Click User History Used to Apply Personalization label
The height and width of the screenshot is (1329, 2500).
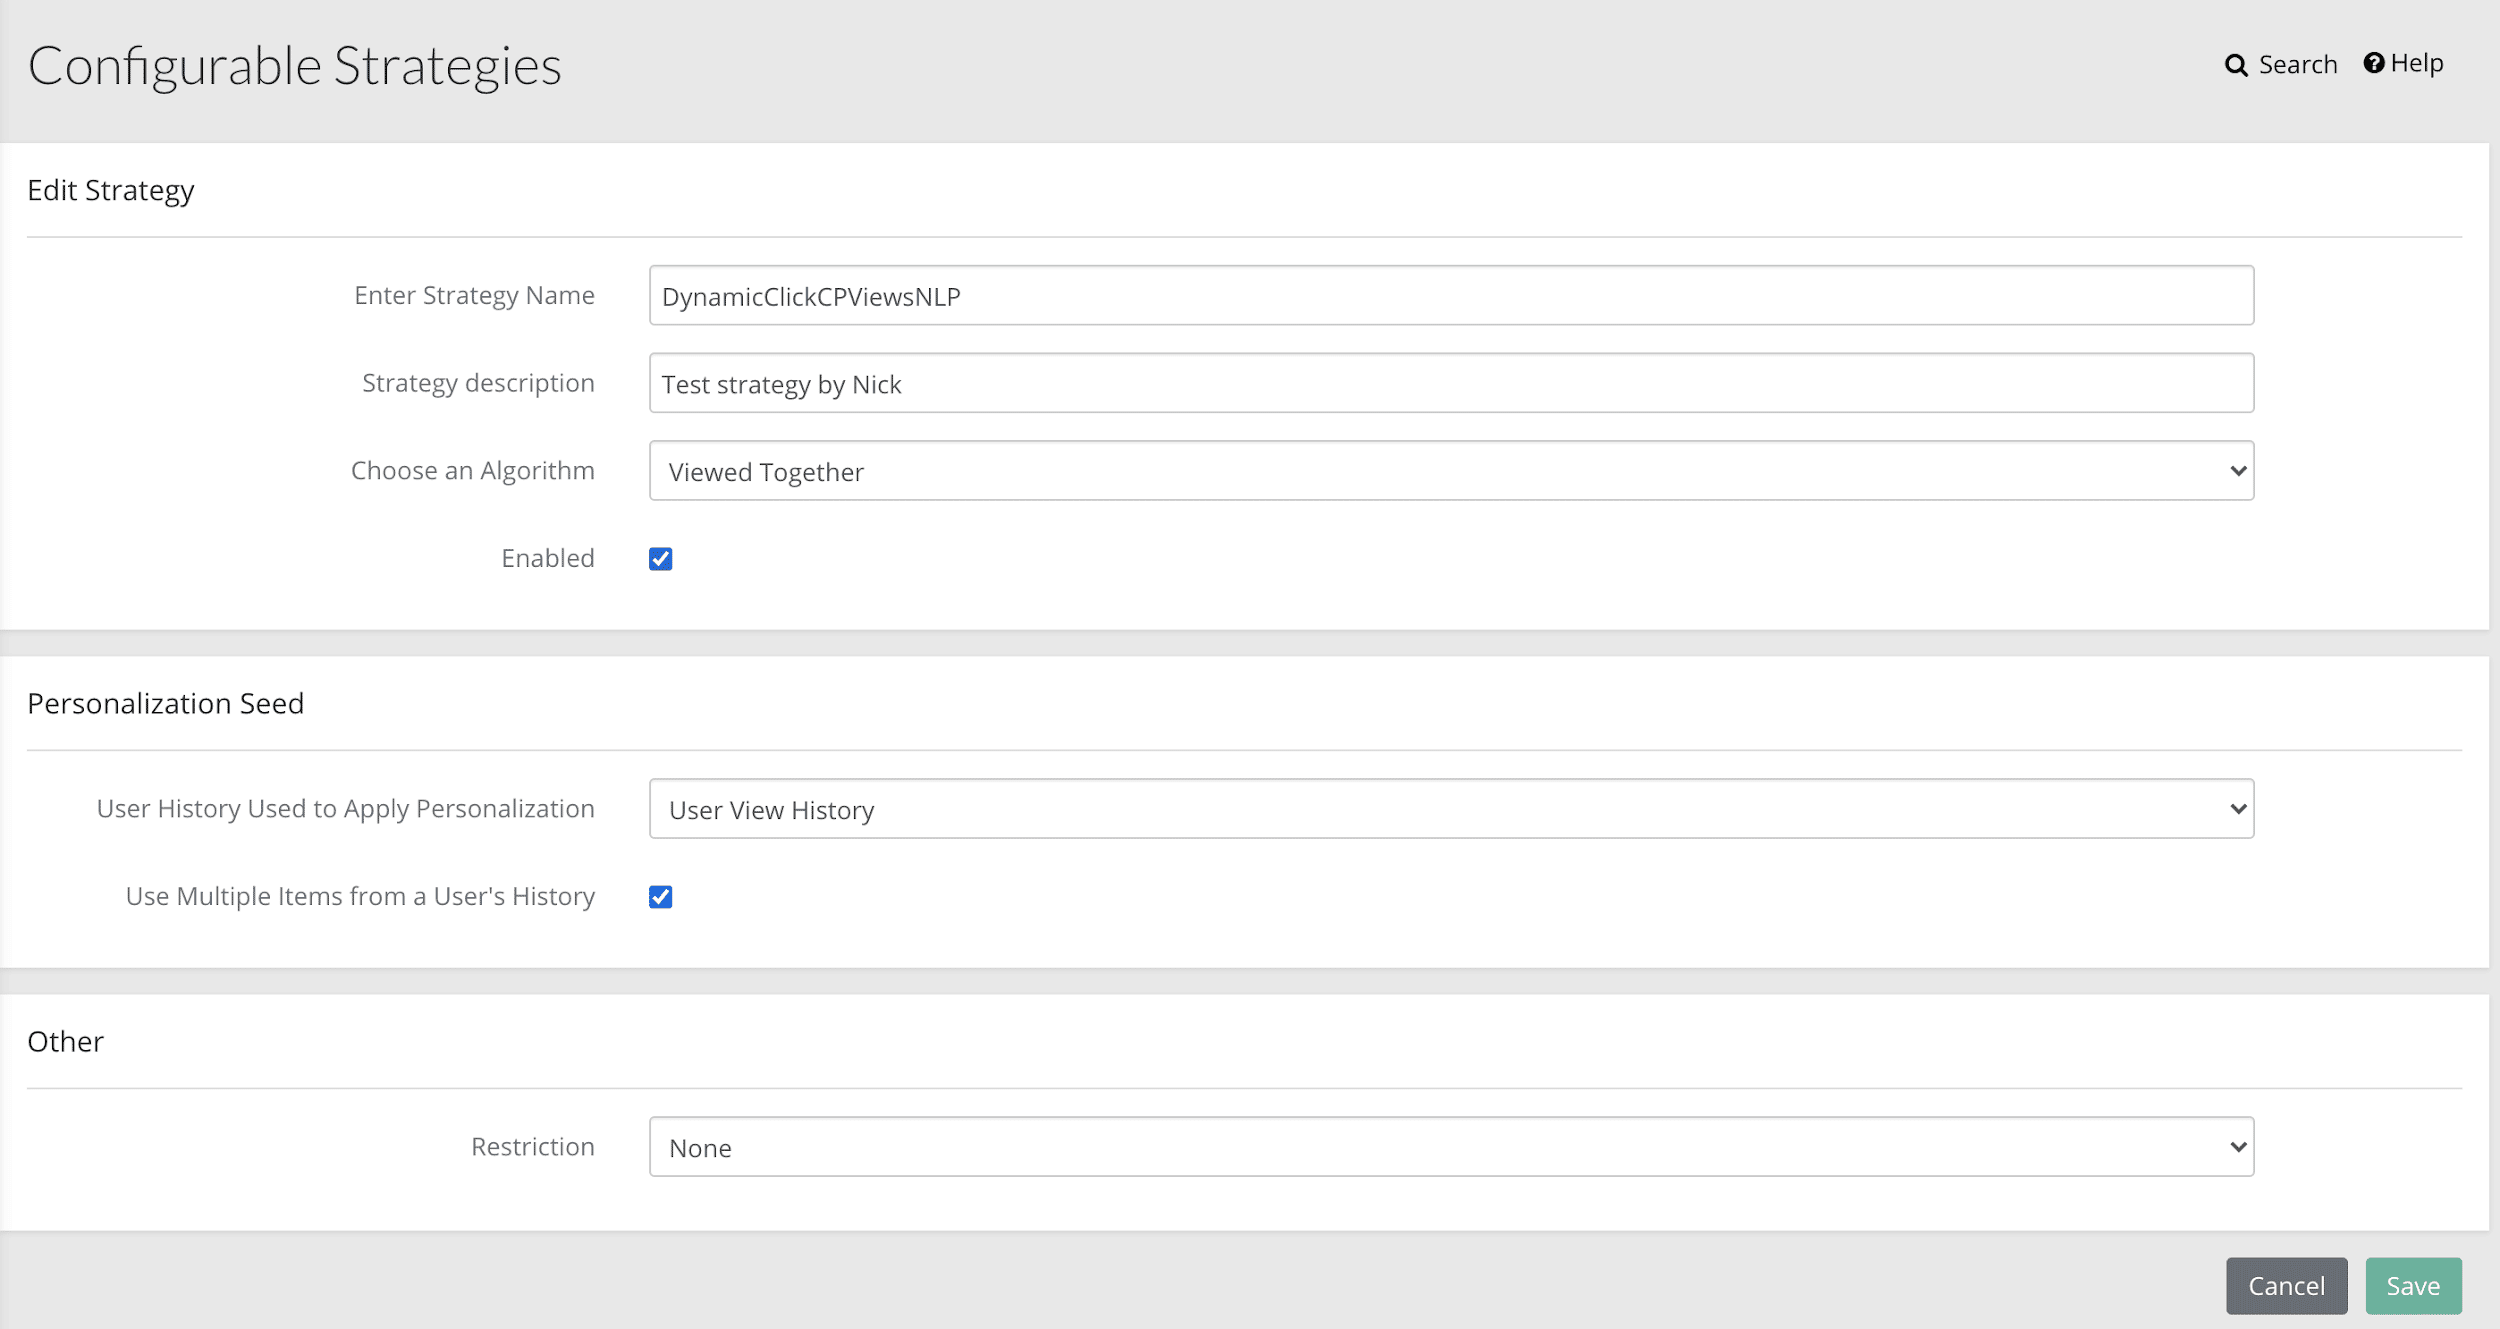click(346, 808)
